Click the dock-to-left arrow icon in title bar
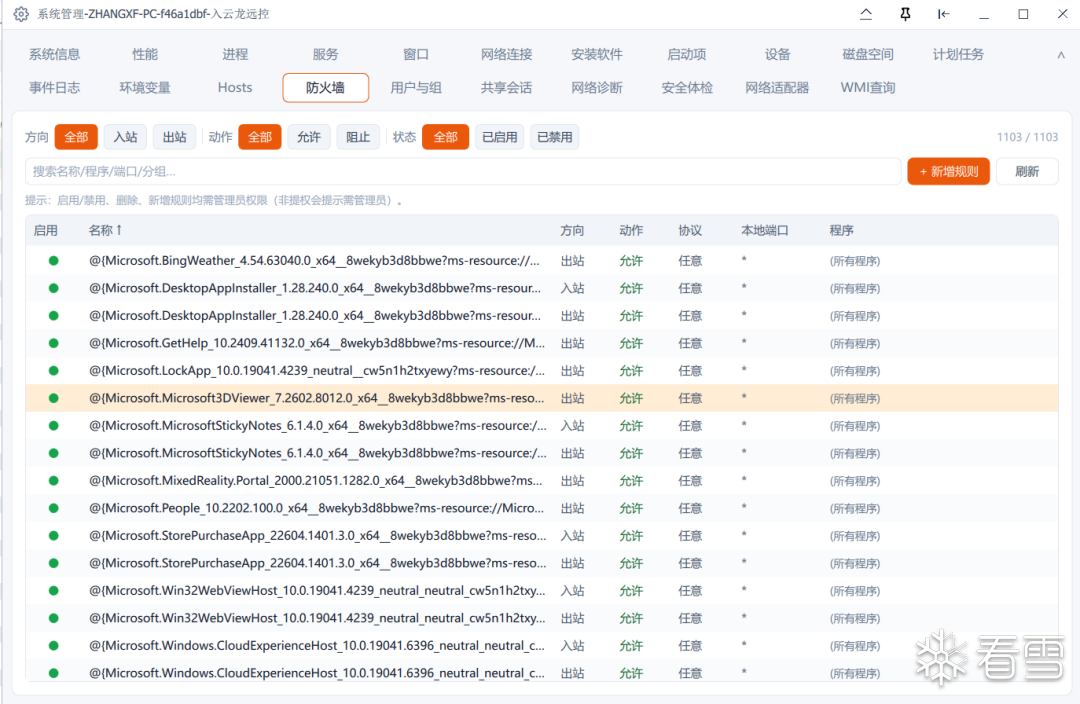Screen dimensions: 1080x704 coord(944,14)
